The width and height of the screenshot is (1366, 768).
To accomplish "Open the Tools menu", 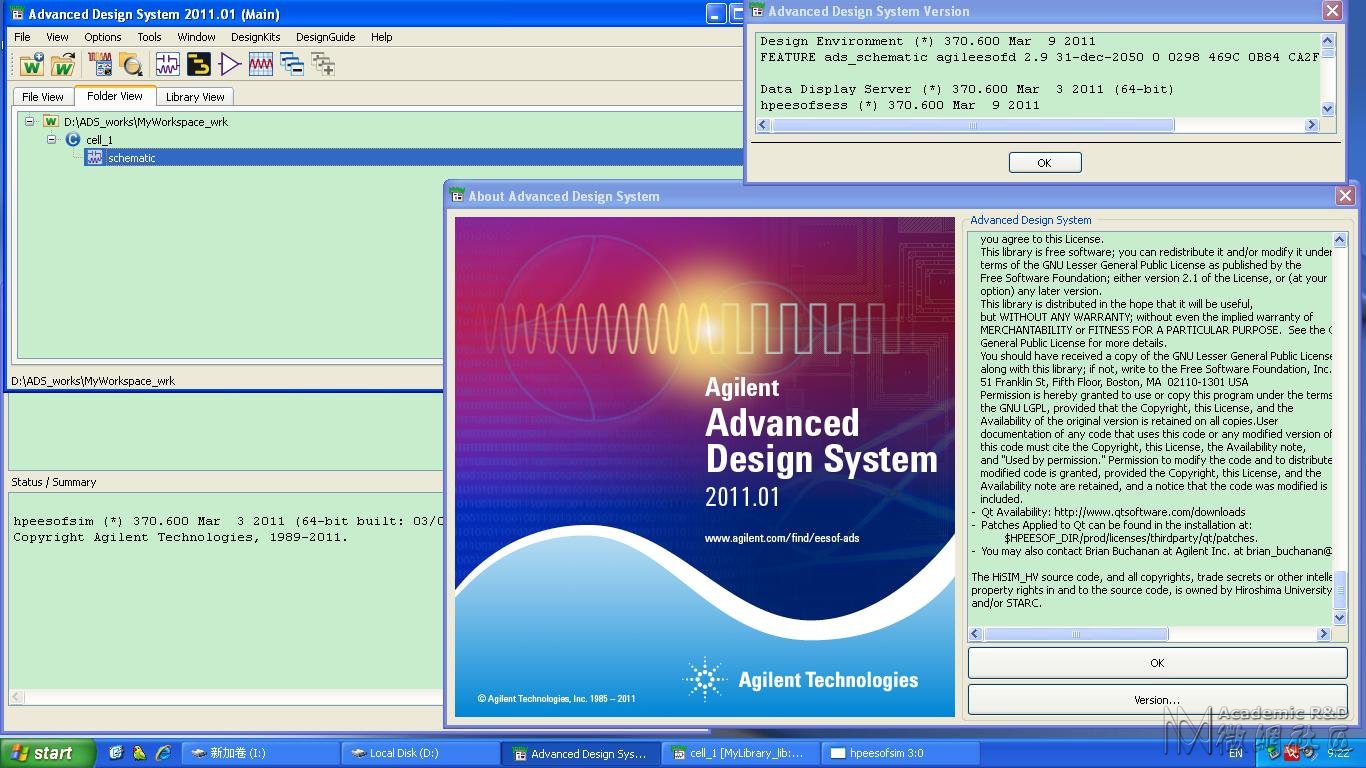I will [149, 37].
